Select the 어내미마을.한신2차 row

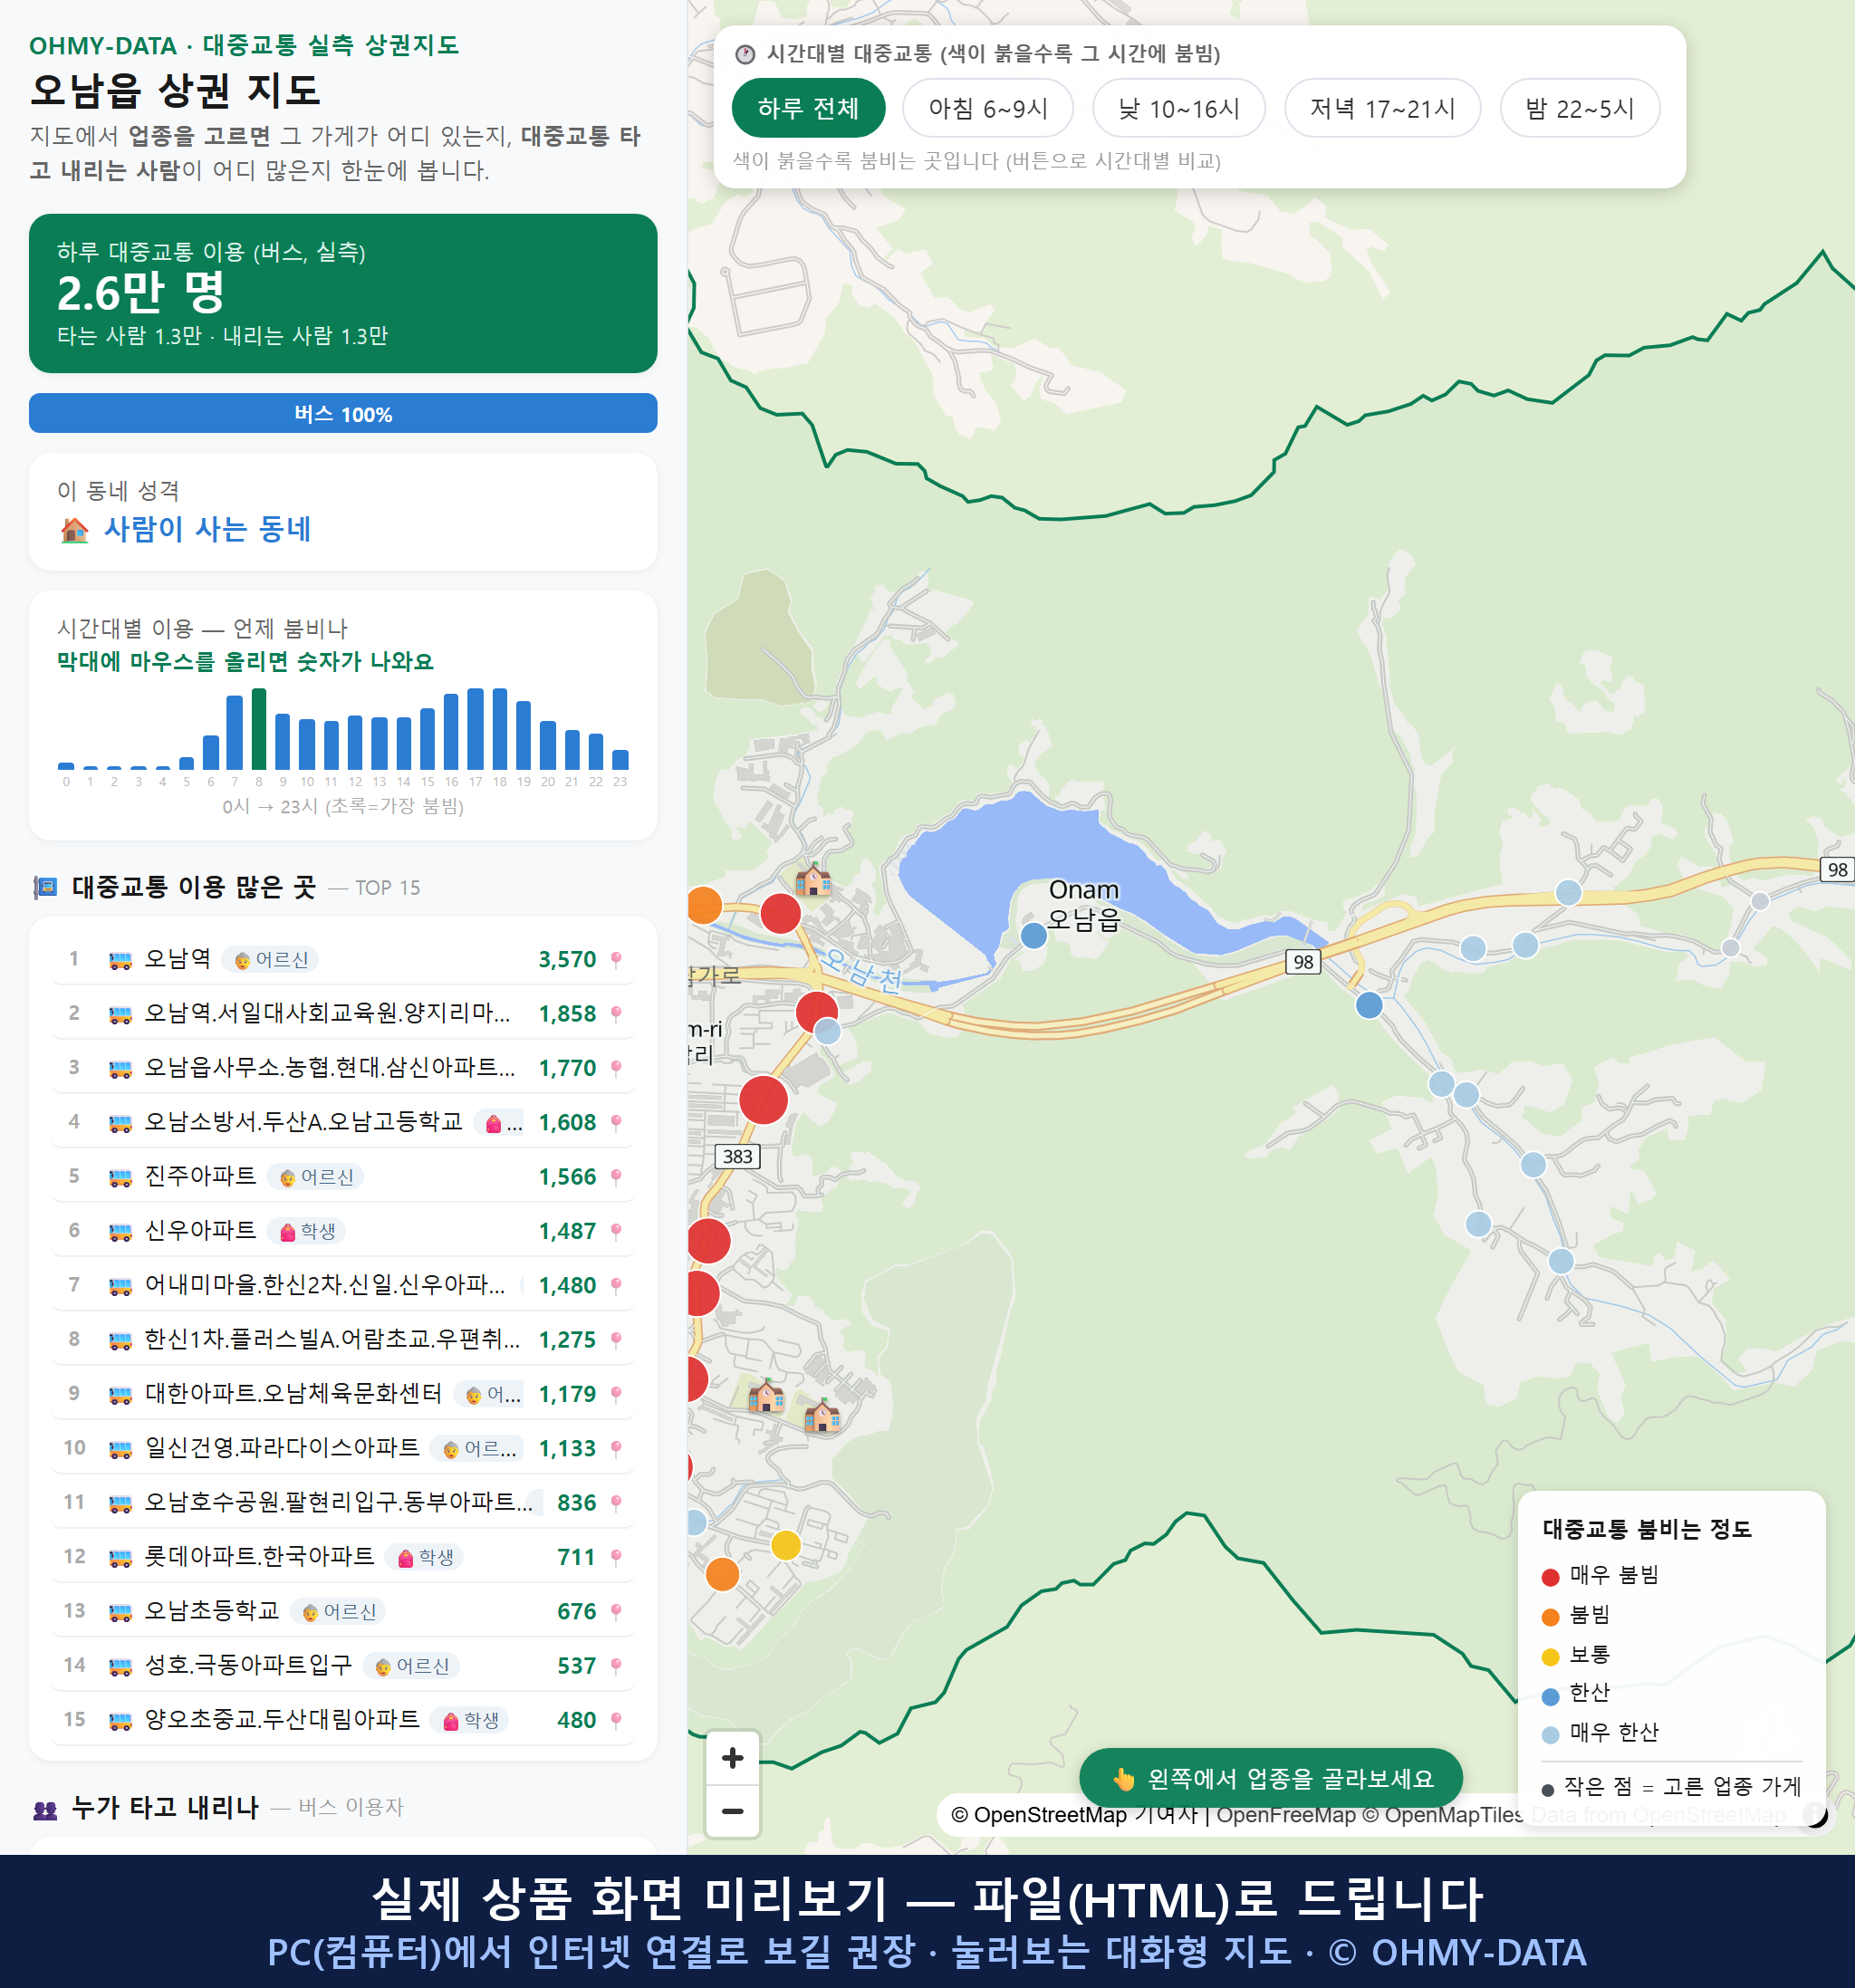click(343, 1285)
